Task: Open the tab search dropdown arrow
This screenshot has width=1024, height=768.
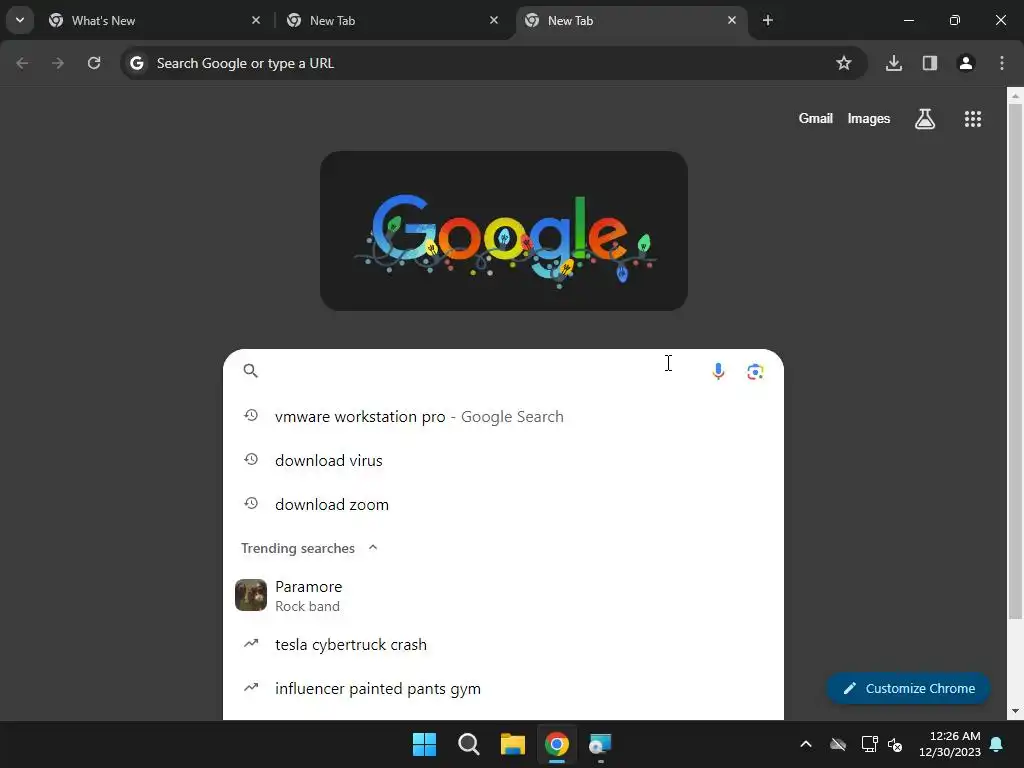Action: click(x=20, y=20)
